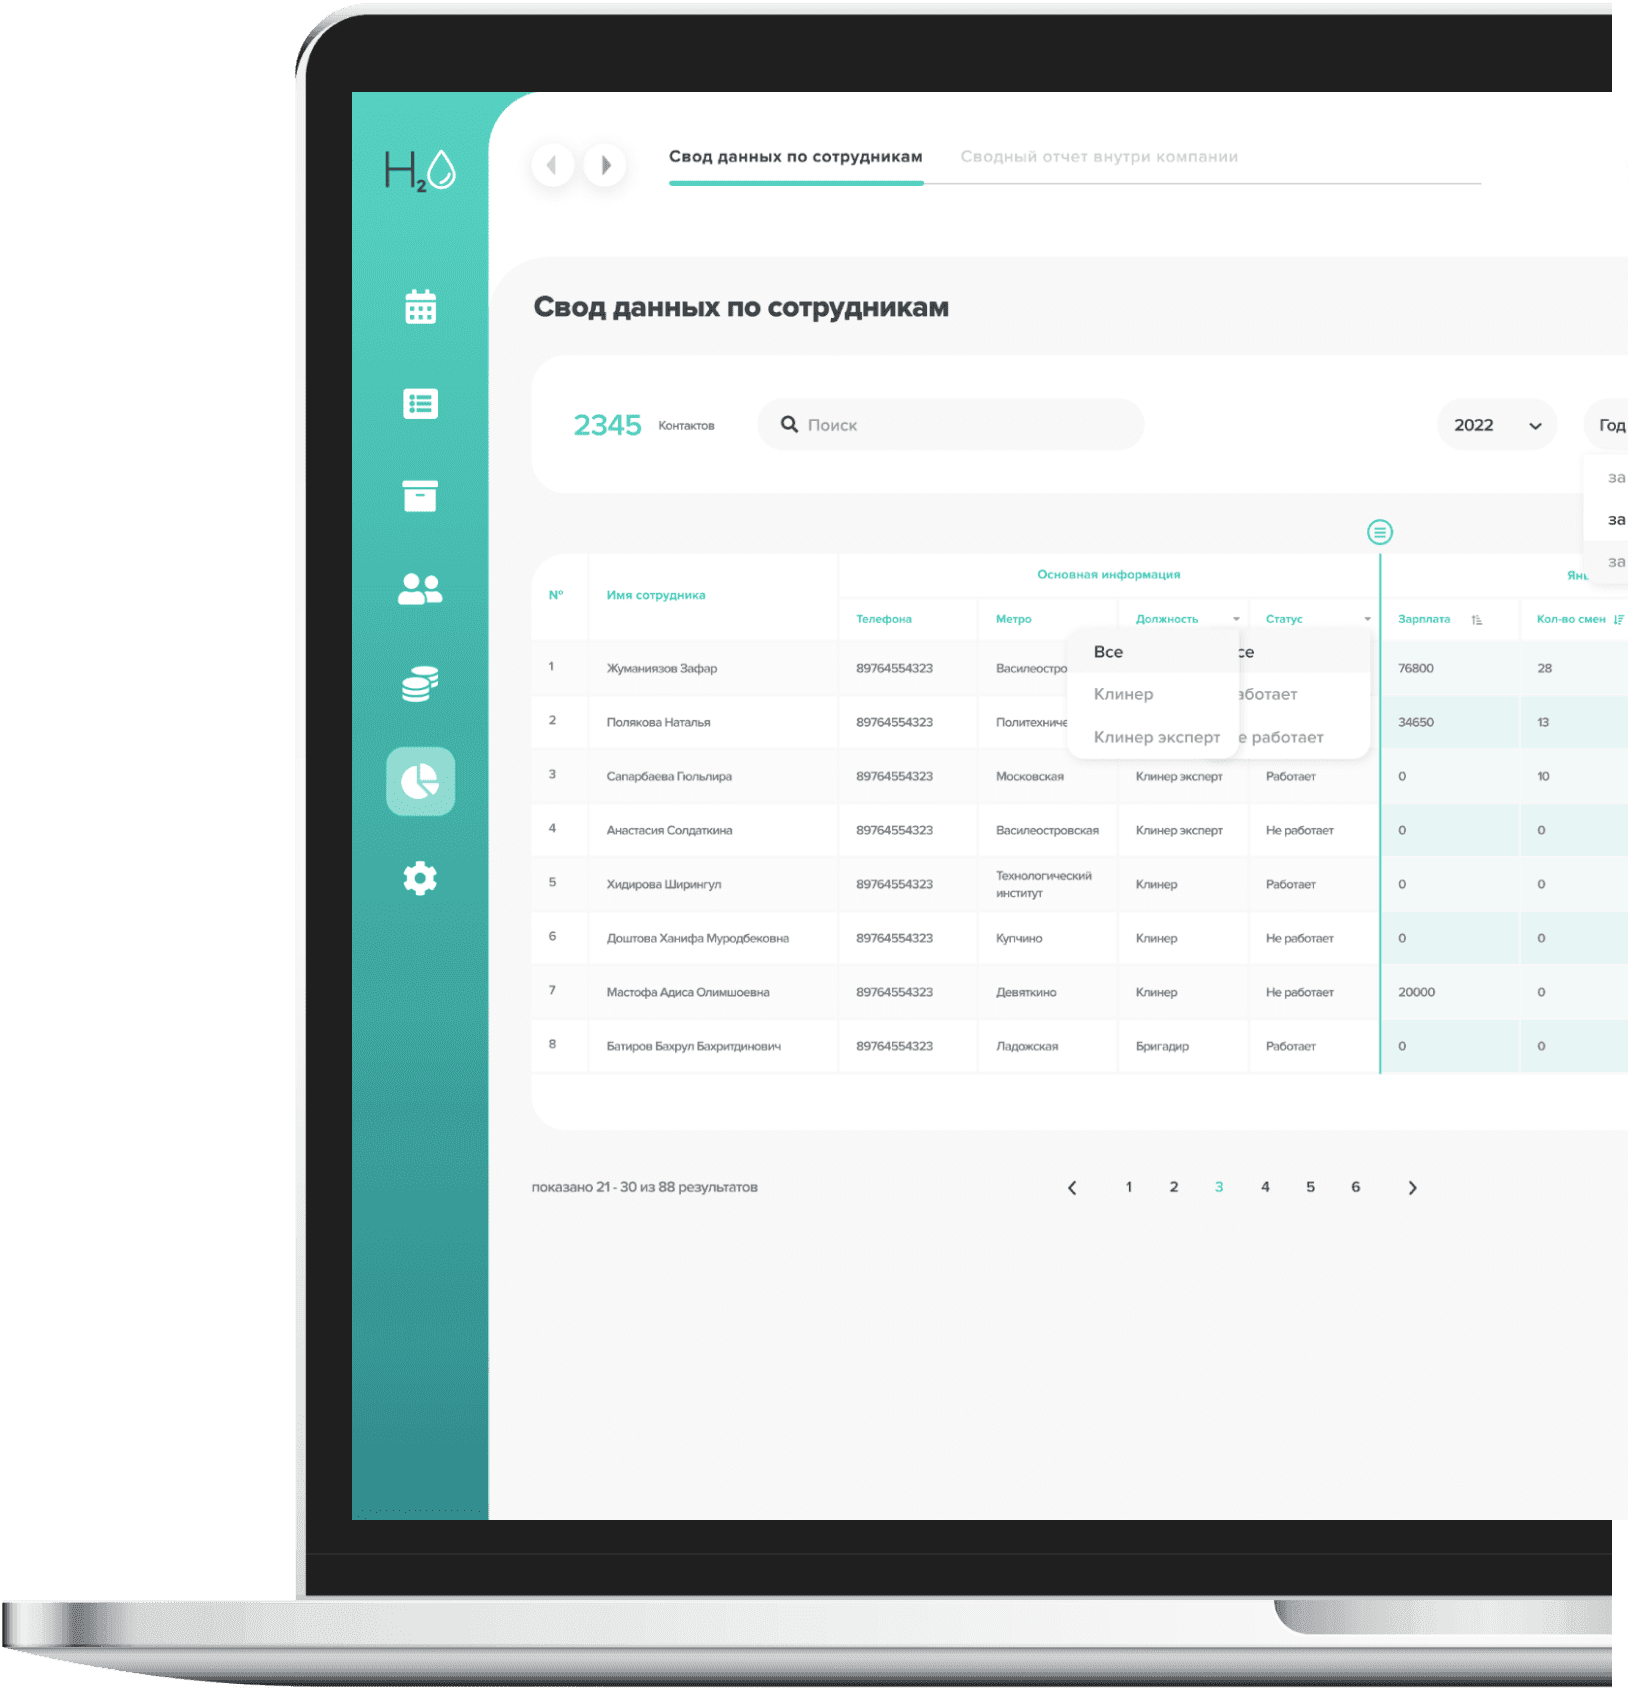Click the Телефона column header
The height and width of the screenshot is (1688, 1628).
tap(884, 619)
